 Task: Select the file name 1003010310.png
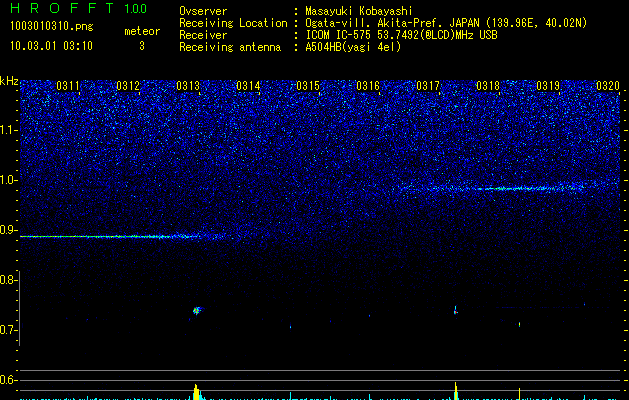52,26
